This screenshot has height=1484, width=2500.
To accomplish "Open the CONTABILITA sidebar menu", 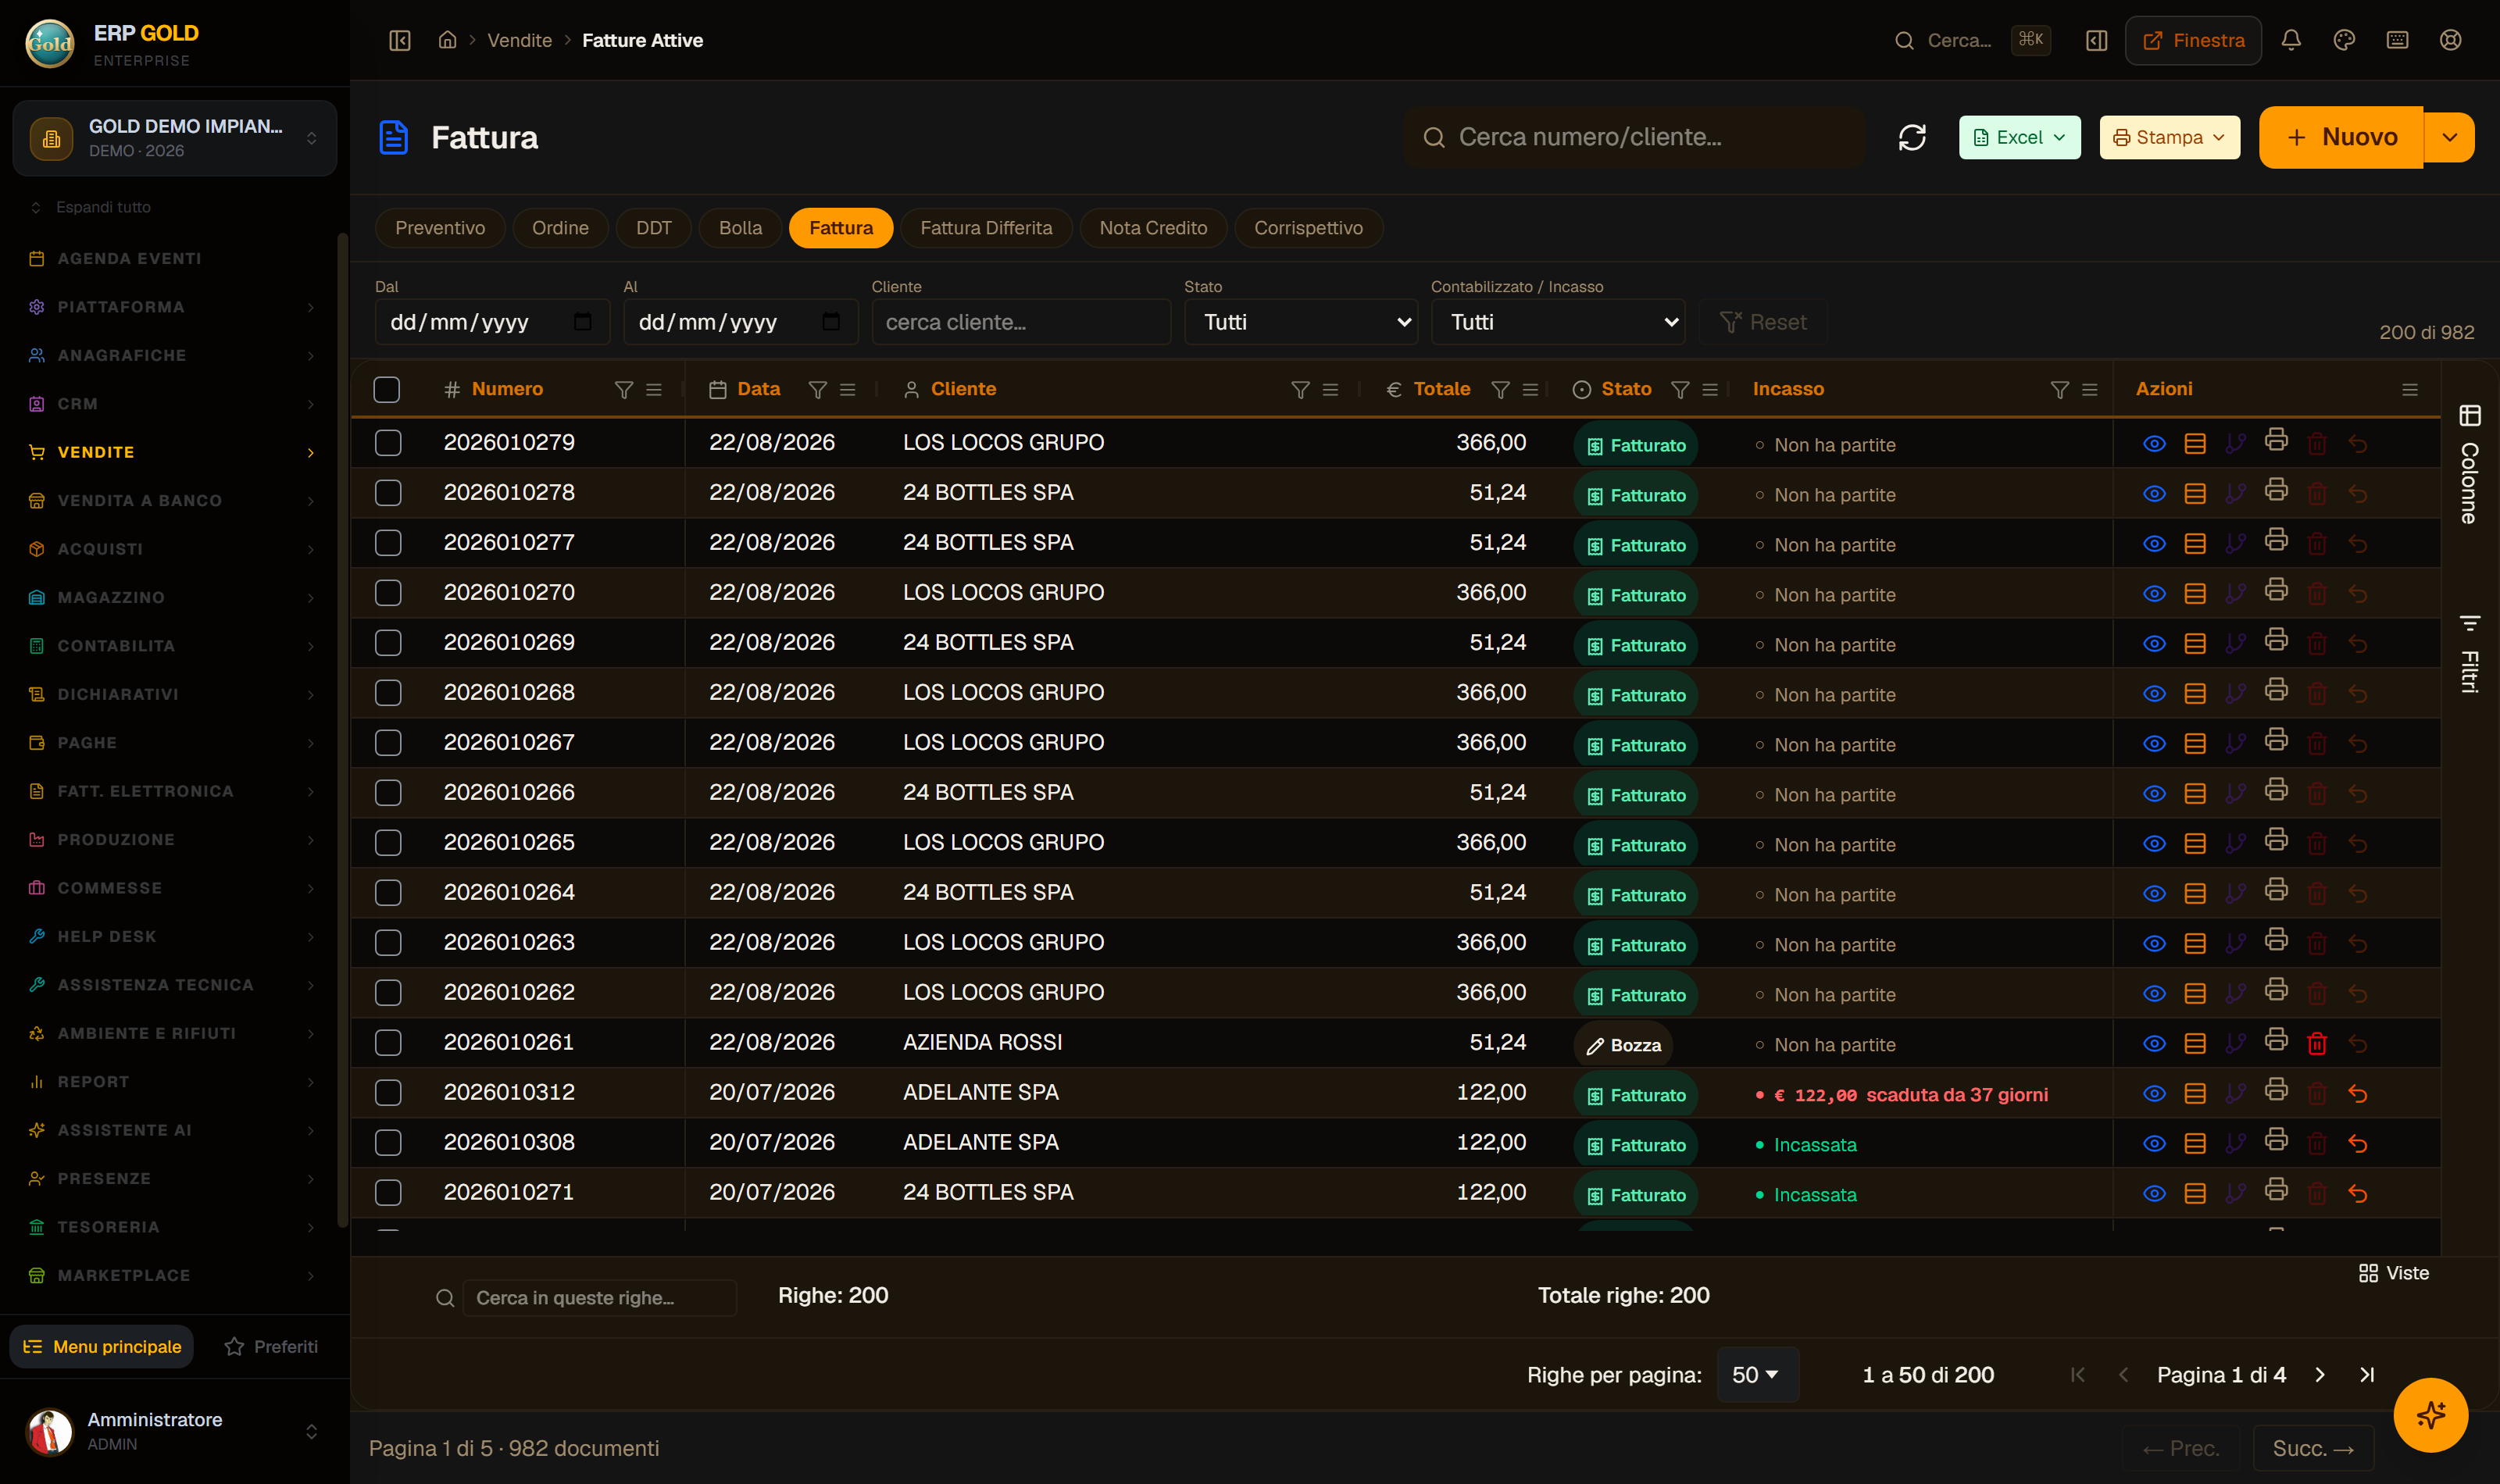I will tap(174, 646).
